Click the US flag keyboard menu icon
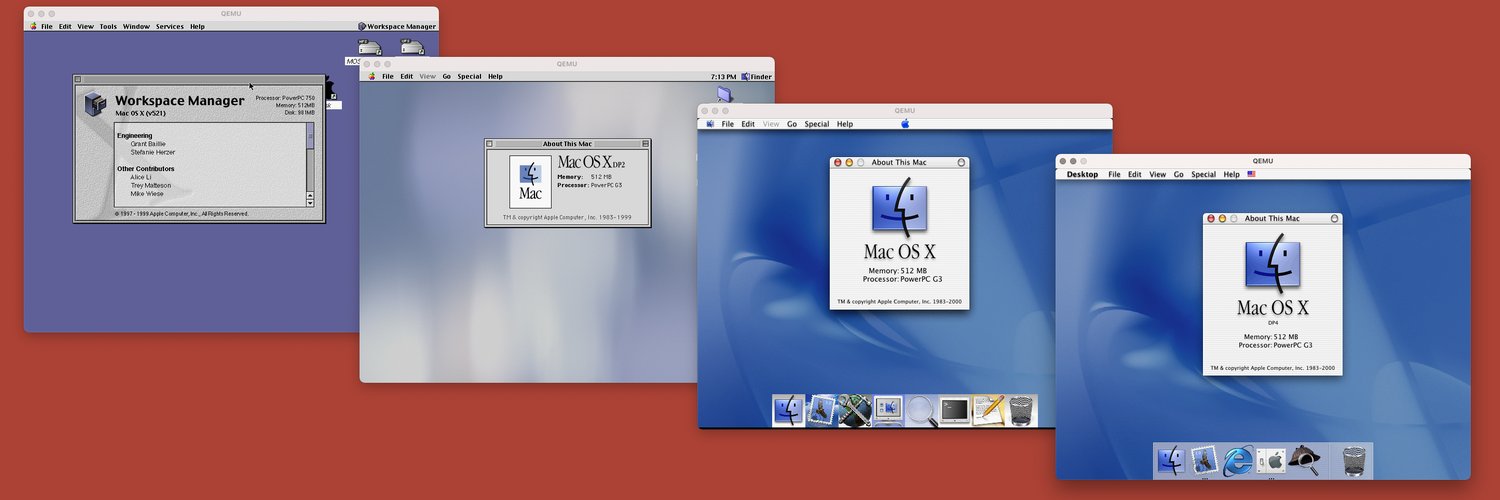 [x=1251, y=174]
